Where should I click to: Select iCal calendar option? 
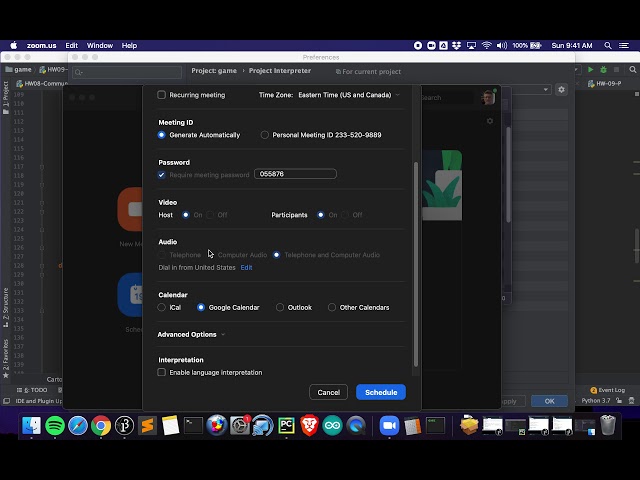pyautogui.click(x=162, y=307)
